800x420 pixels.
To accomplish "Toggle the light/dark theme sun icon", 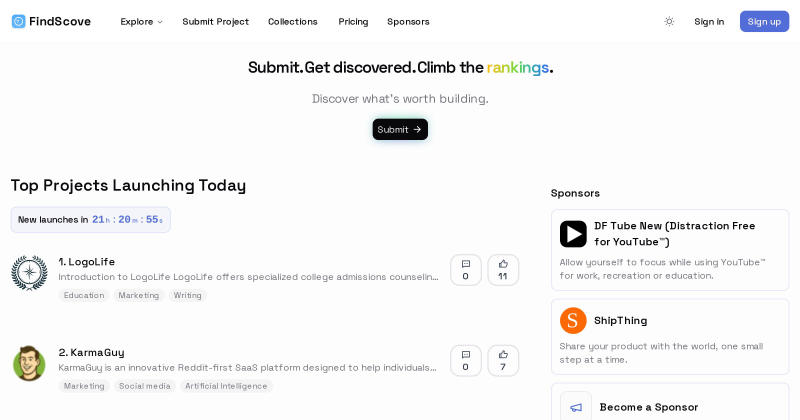I will point(669,21).
